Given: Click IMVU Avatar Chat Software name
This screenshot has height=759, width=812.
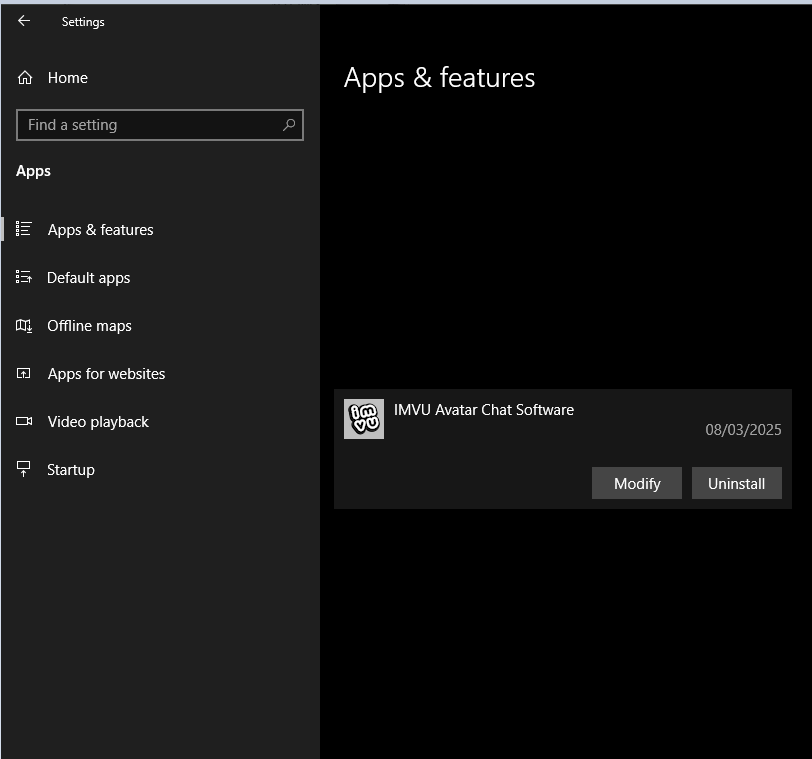Looking at the screenshot, I should (484, 410).
